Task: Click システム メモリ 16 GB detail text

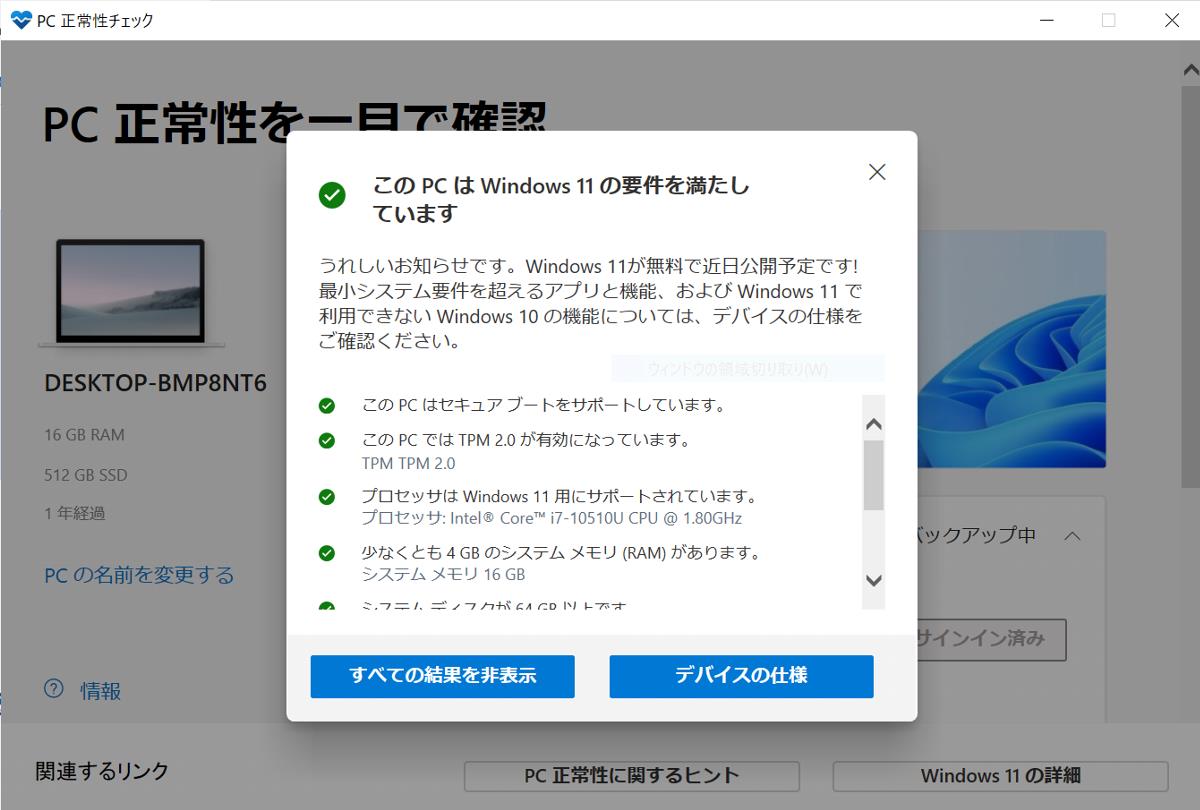Action: click(443, 574)
